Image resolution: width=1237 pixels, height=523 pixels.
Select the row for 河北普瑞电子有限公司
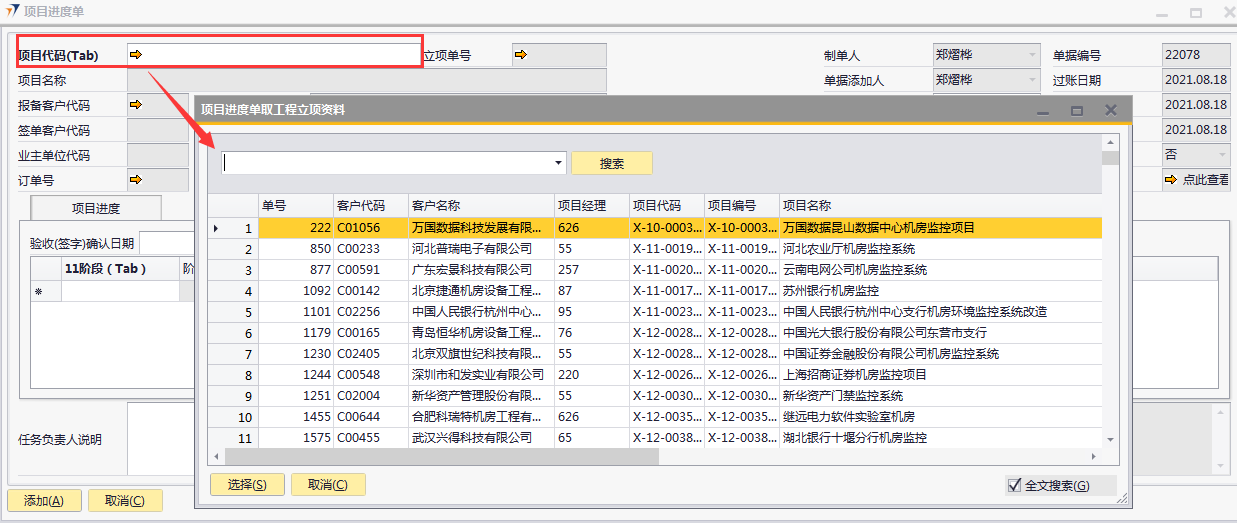click(x=480, y=249)
